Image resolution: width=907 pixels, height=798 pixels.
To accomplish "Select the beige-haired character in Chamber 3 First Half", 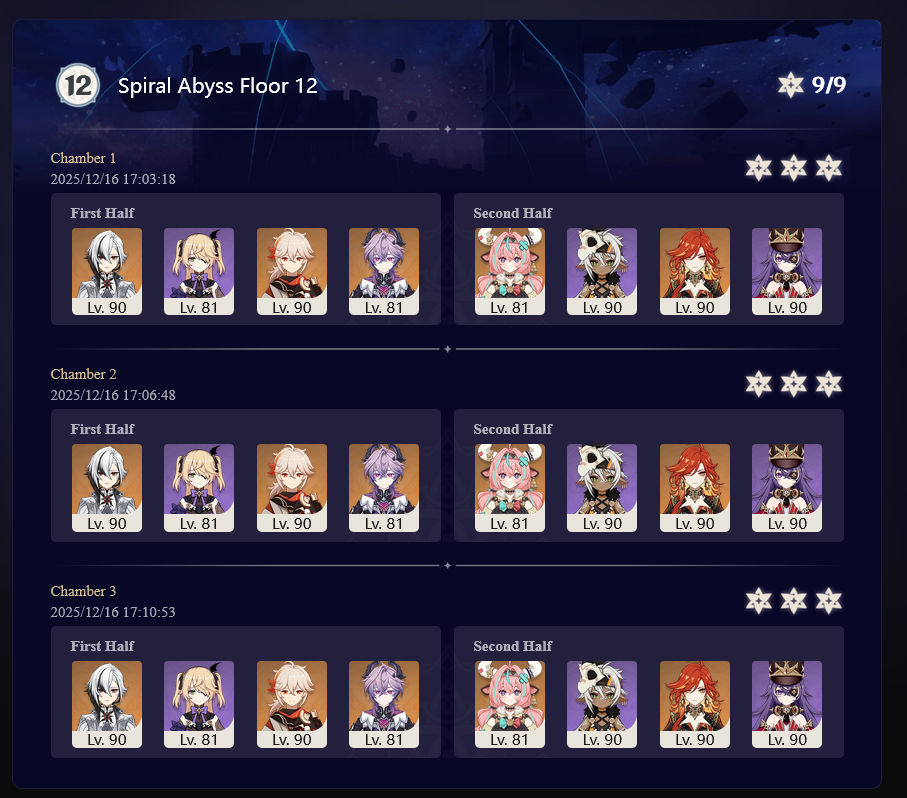I will coord(292,704).
